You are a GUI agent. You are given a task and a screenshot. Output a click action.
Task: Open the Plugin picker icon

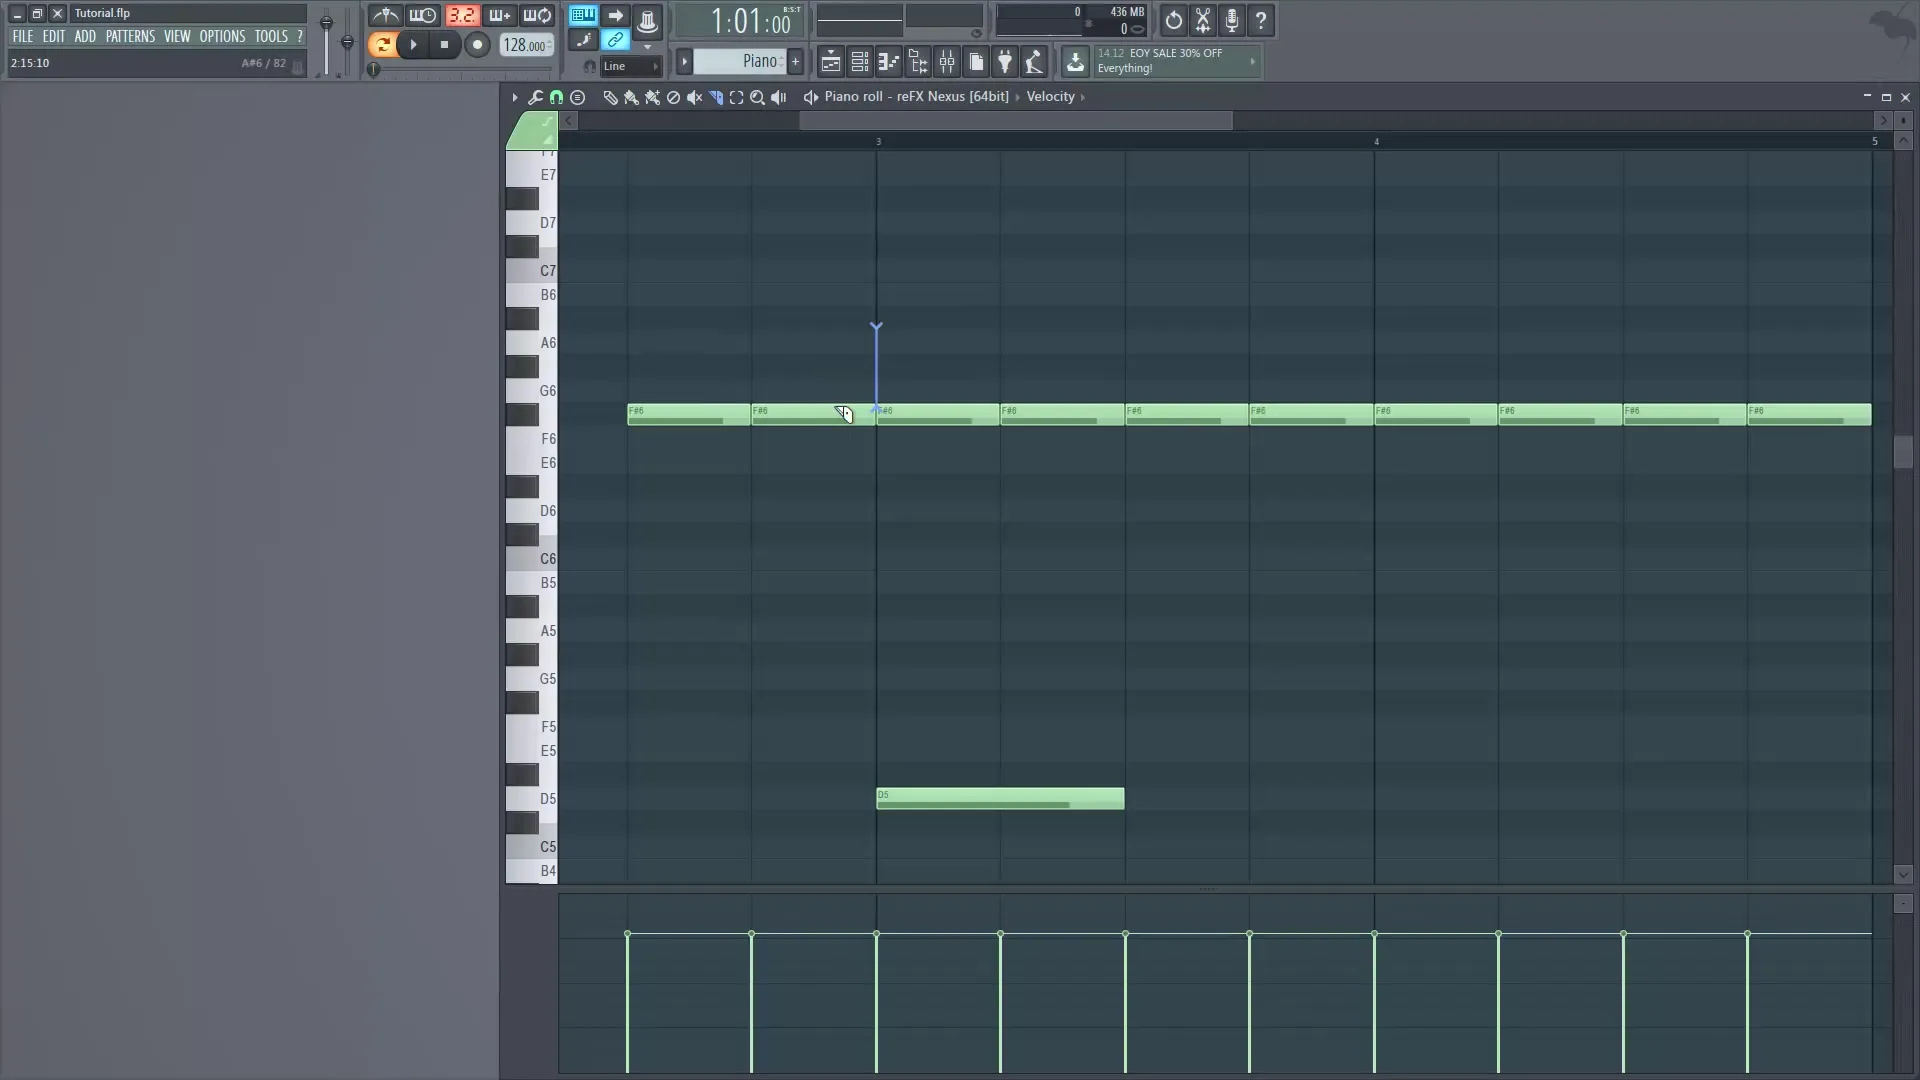1005,61
